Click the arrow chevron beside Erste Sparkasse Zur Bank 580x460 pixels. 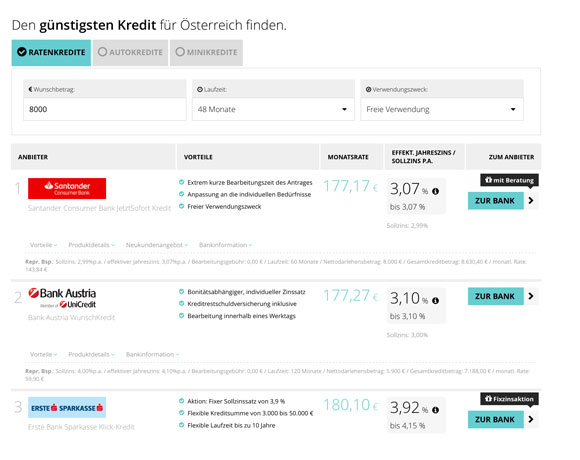pos(531,419)
